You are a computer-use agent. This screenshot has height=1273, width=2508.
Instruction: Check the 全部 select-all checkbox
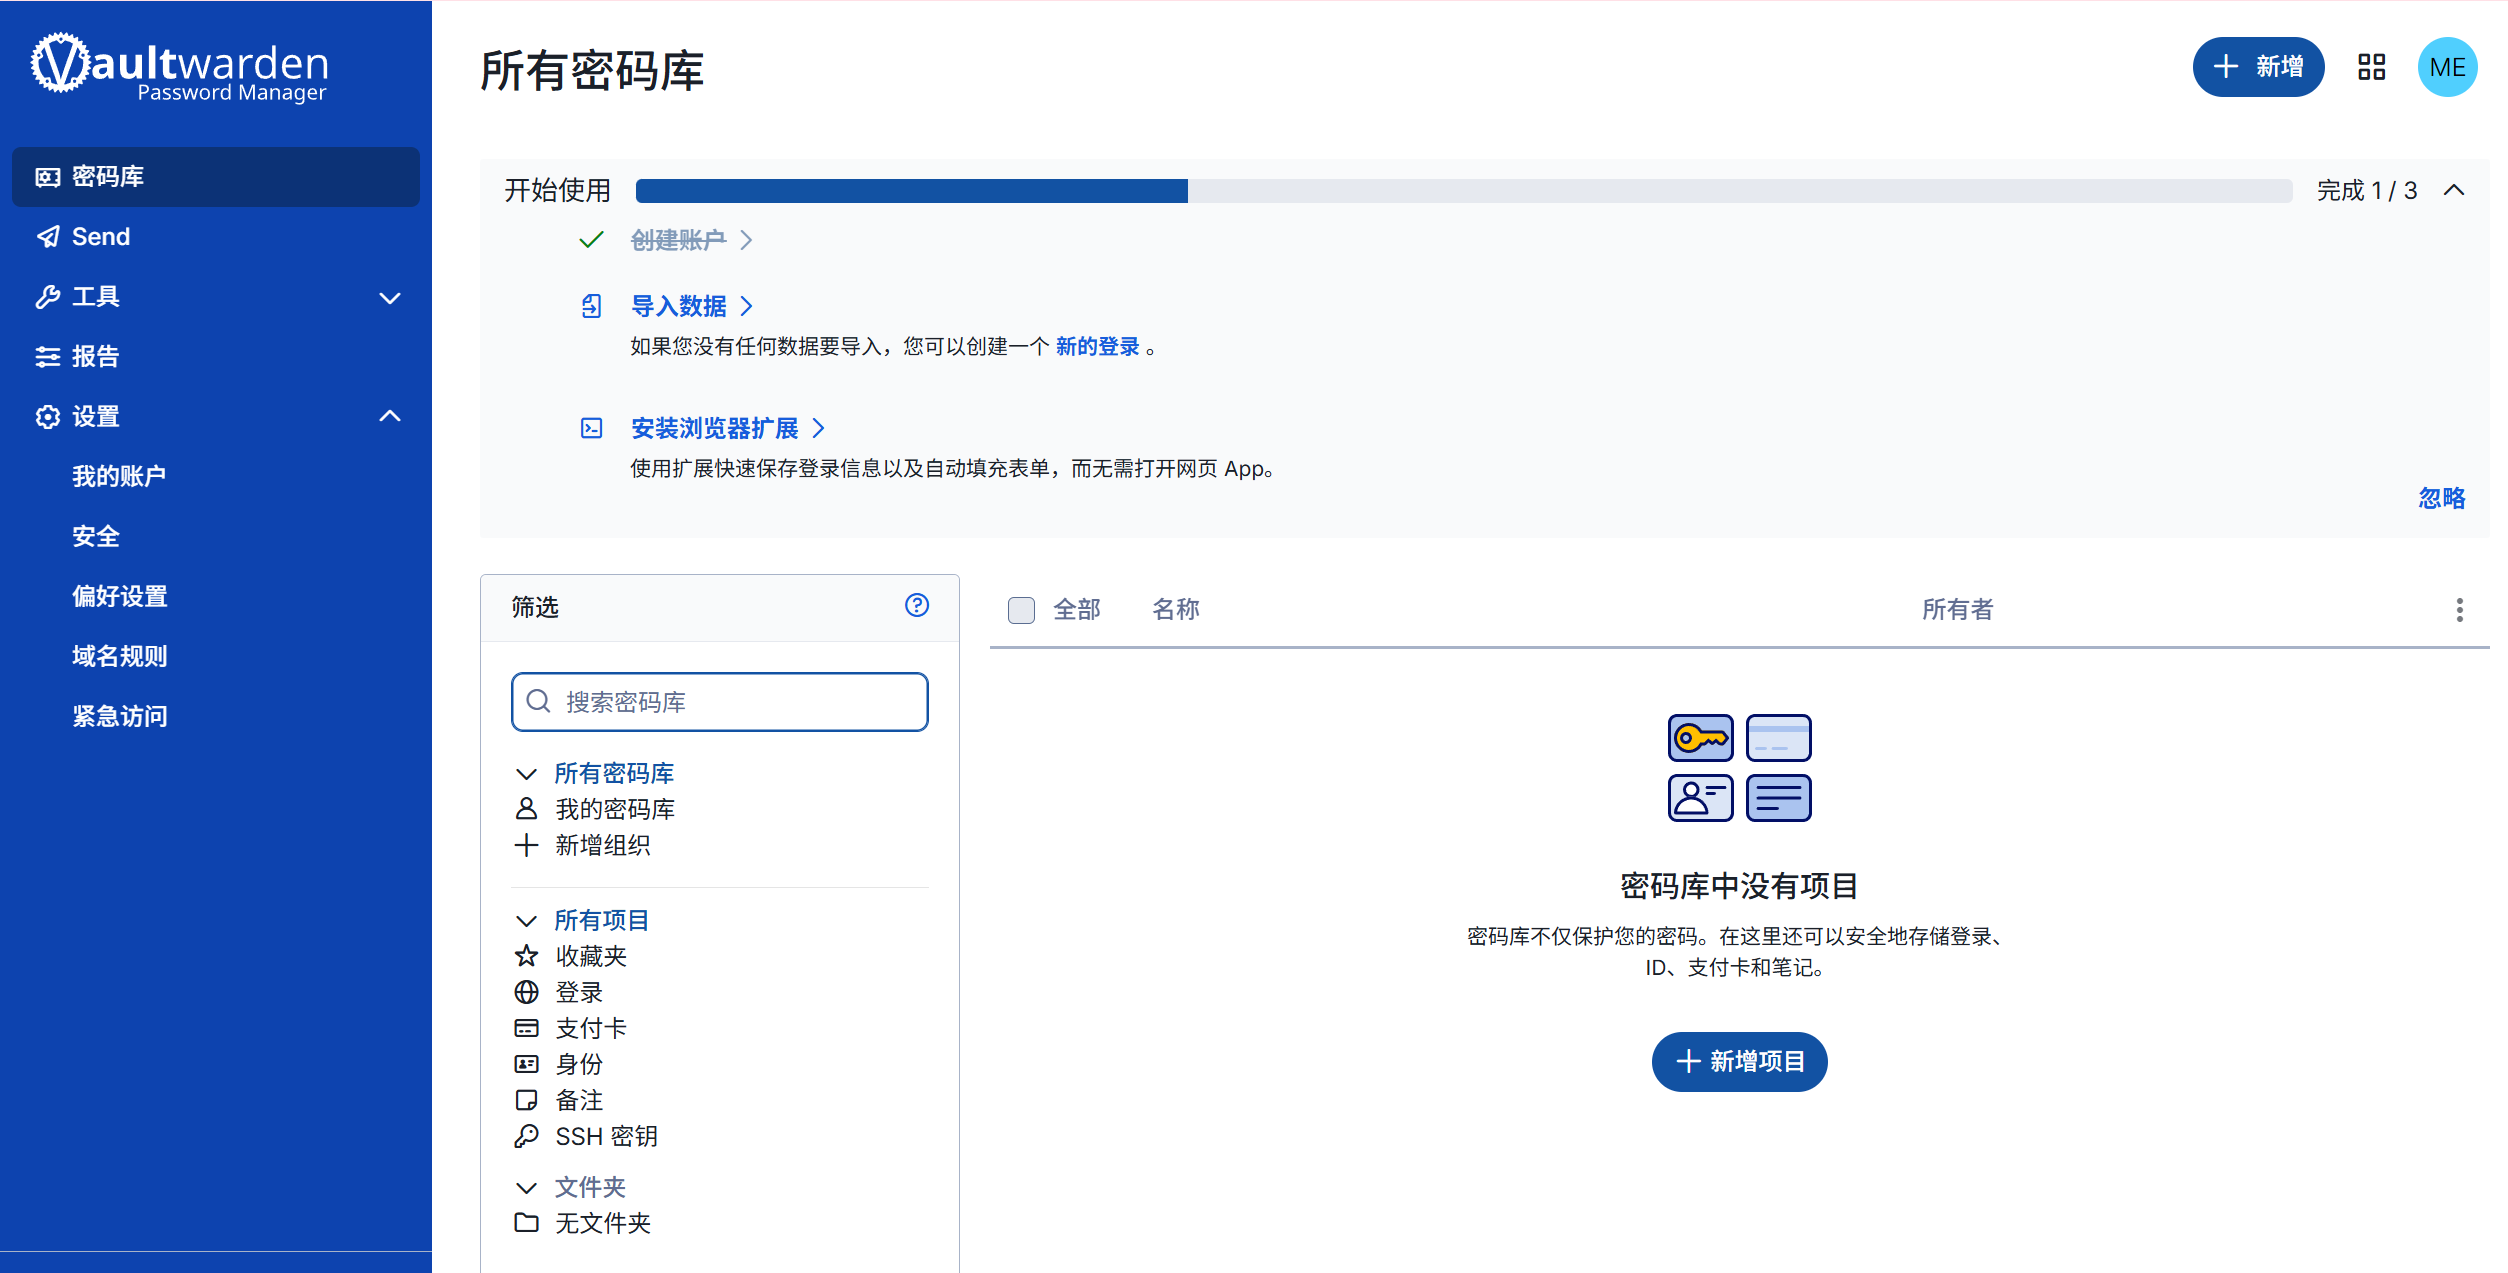(x=1021, y=610)
